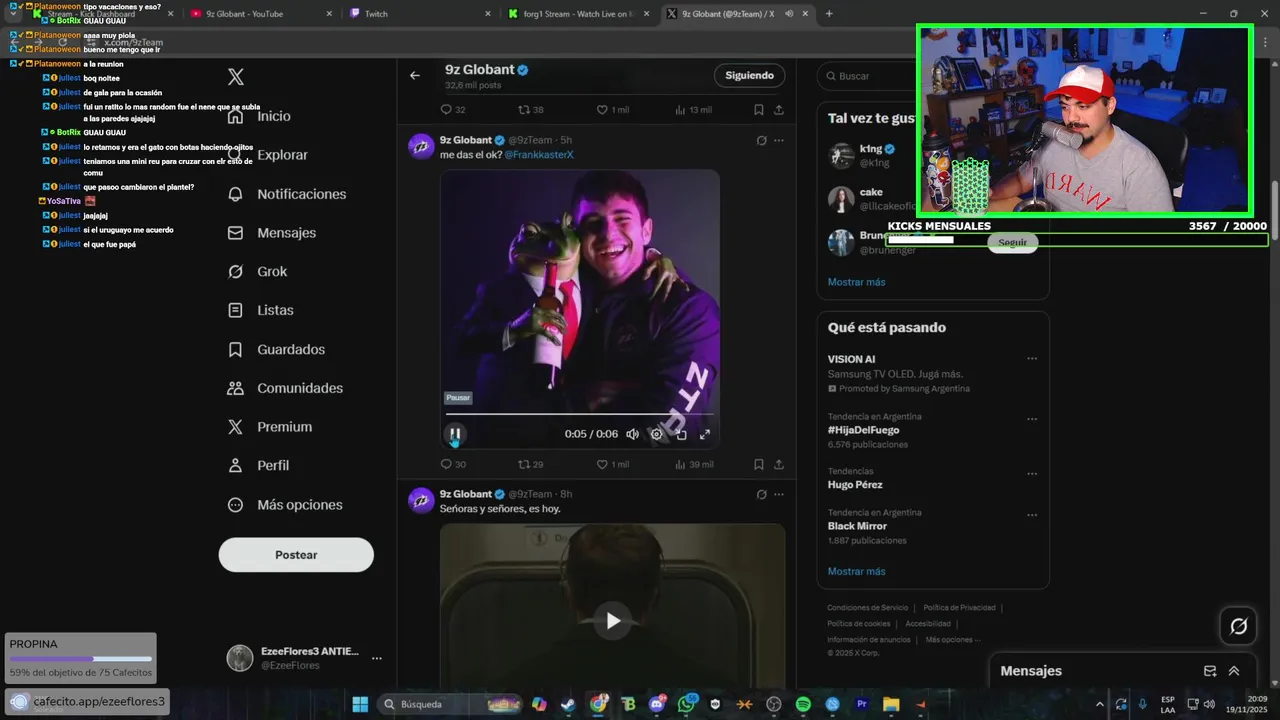Open the k1ng suggested profile
Viewport: 1280px width, 720px height.
[873, 149]
